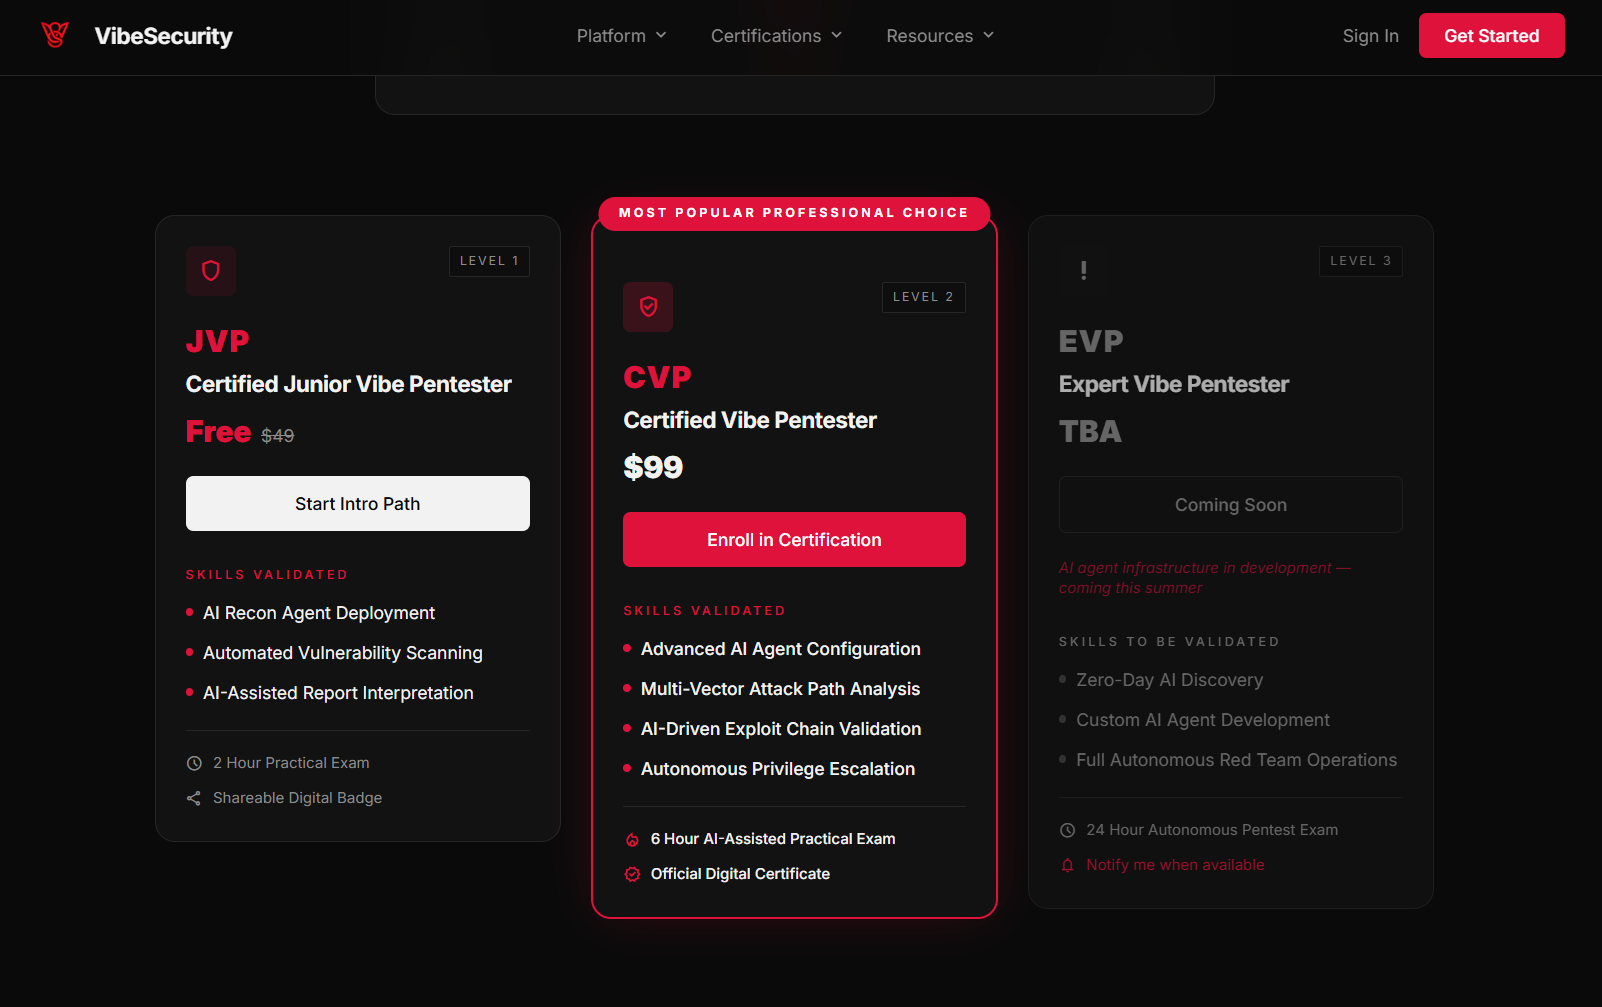The image size is (1602, 1007).
Task: Click the MOST POPULAR PROFESSIONAL CHOICE banner
Action: click(x=793, y=213)
